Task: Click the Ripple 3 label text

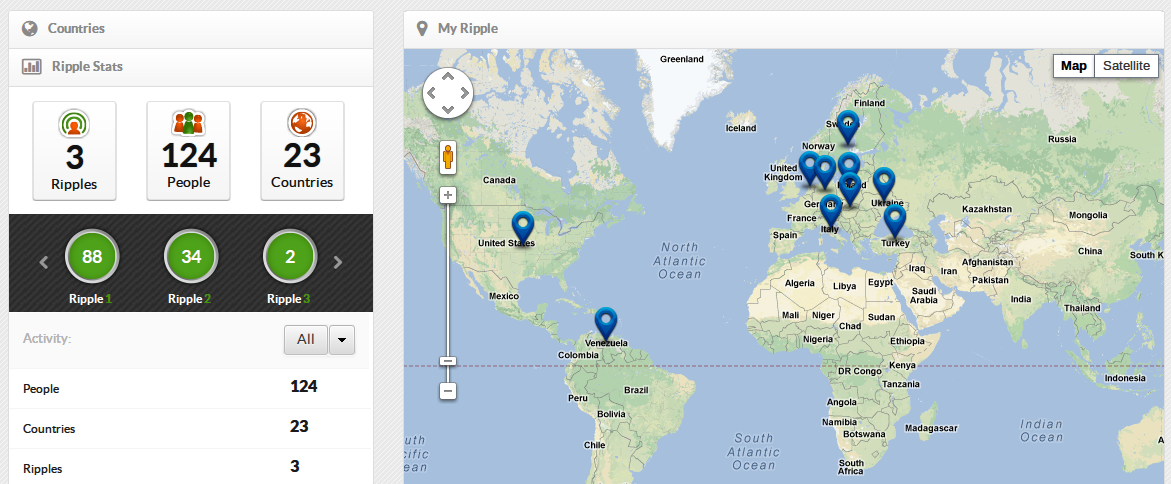Action: pyautogui.click(x=288, y=299)
